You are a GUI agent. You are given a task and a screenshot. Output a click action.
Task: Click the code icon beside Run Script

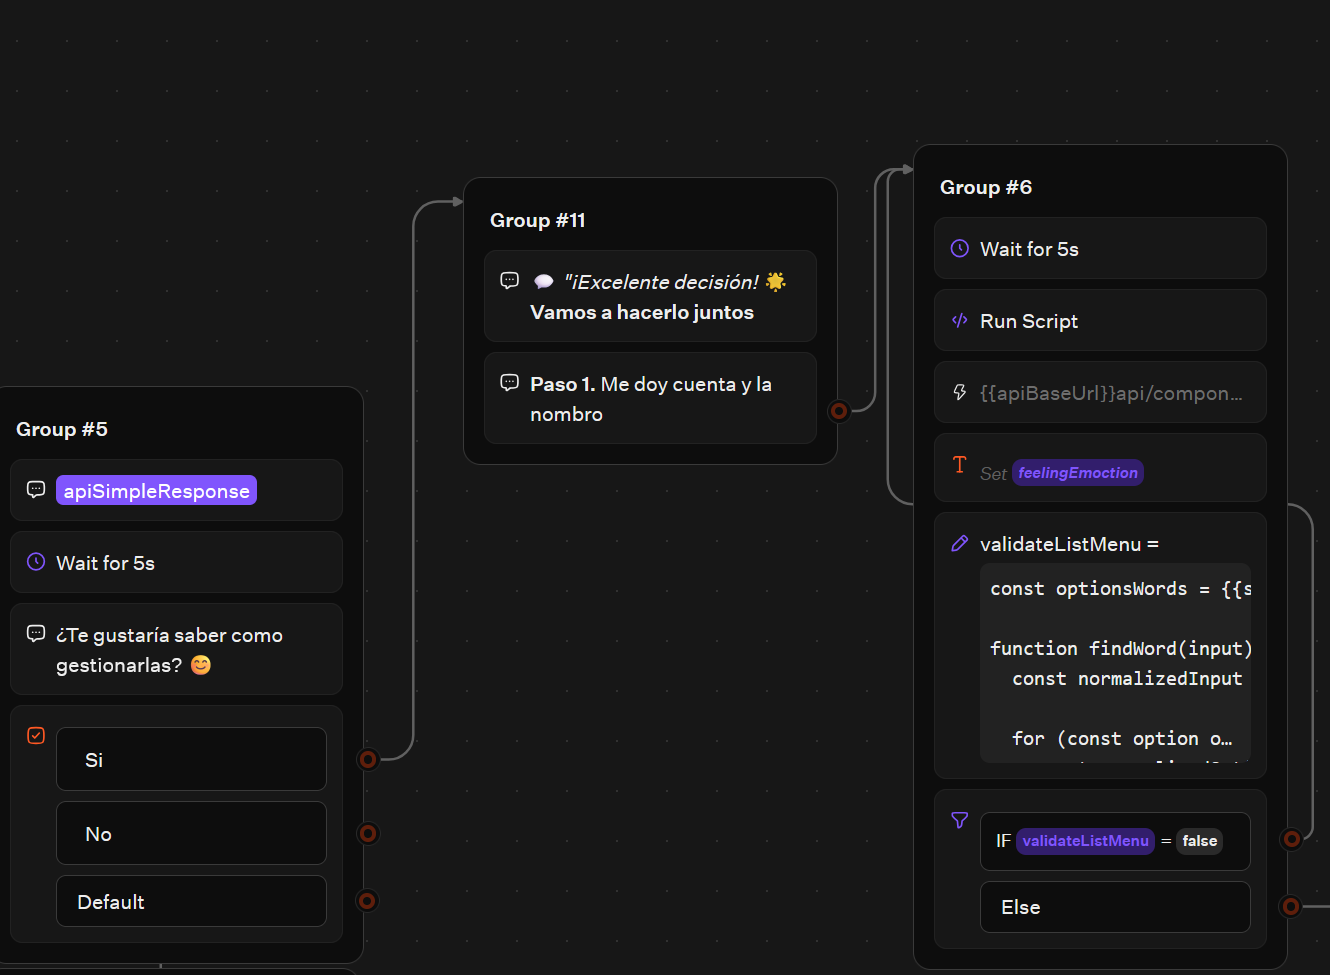coord(960,320)
